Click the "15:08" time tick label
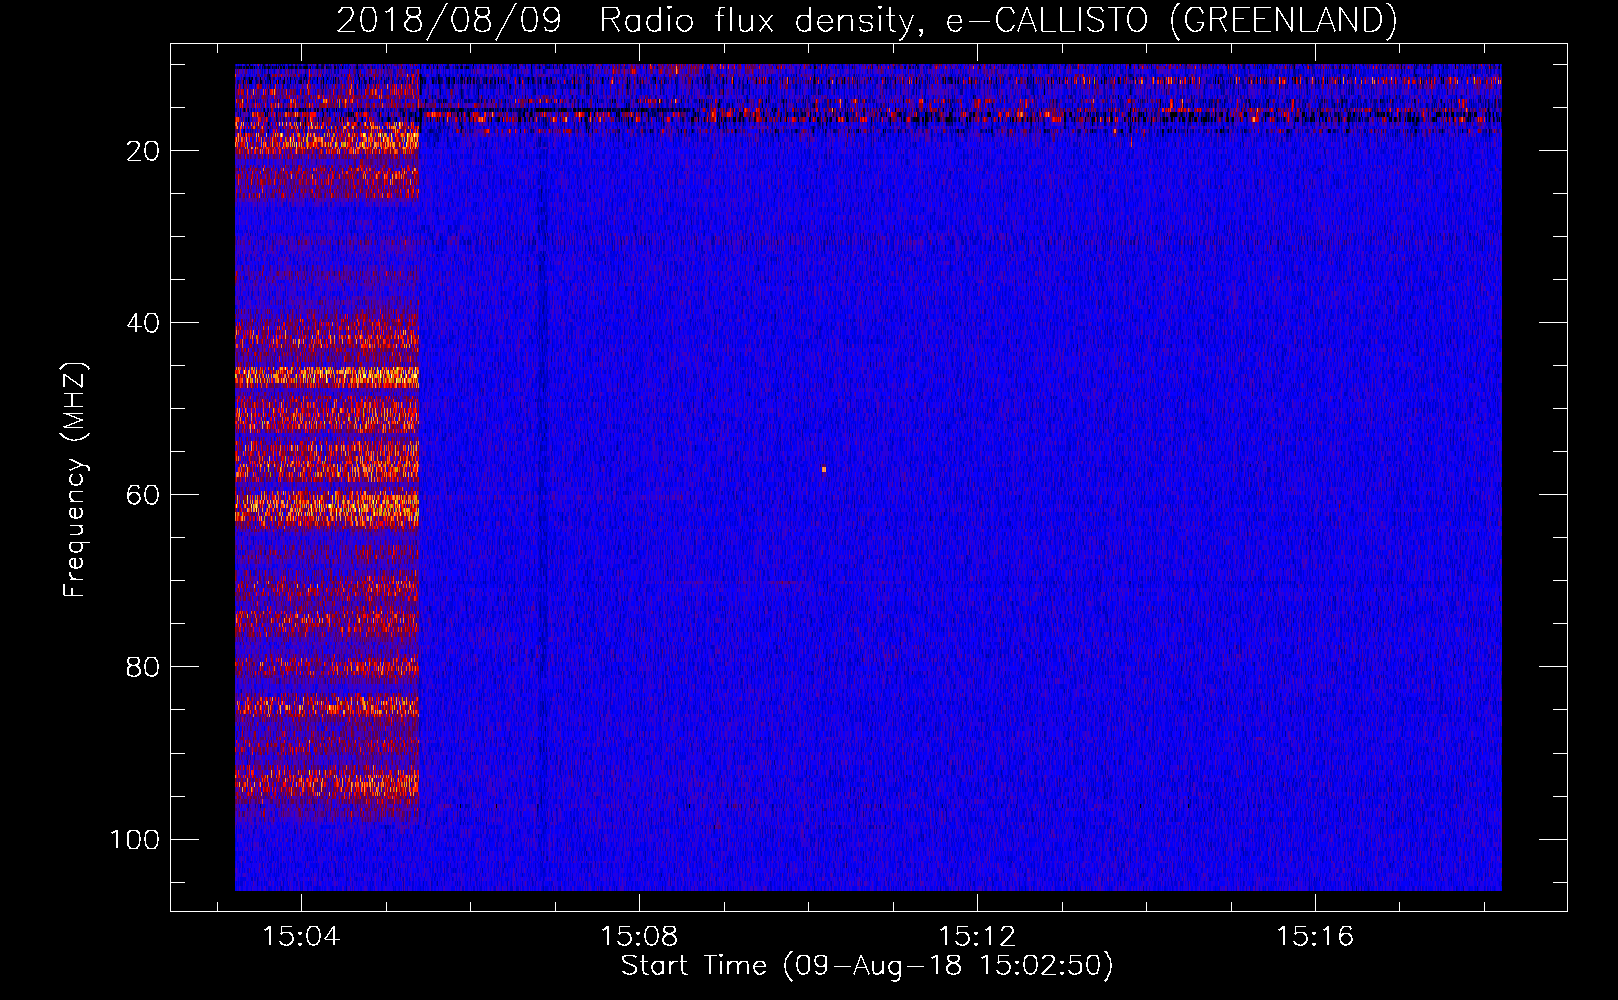This screenshot has width=1618, height=1000. (639, 937)
